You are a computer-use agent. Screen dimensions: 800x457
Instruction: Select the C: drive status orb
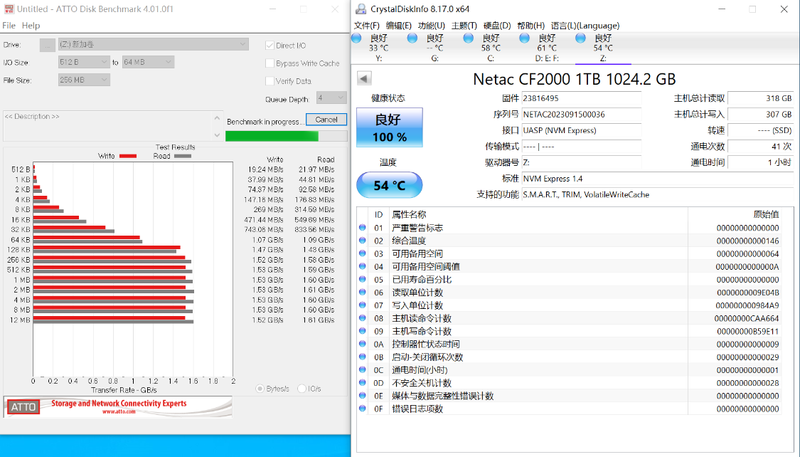point(468,38)
